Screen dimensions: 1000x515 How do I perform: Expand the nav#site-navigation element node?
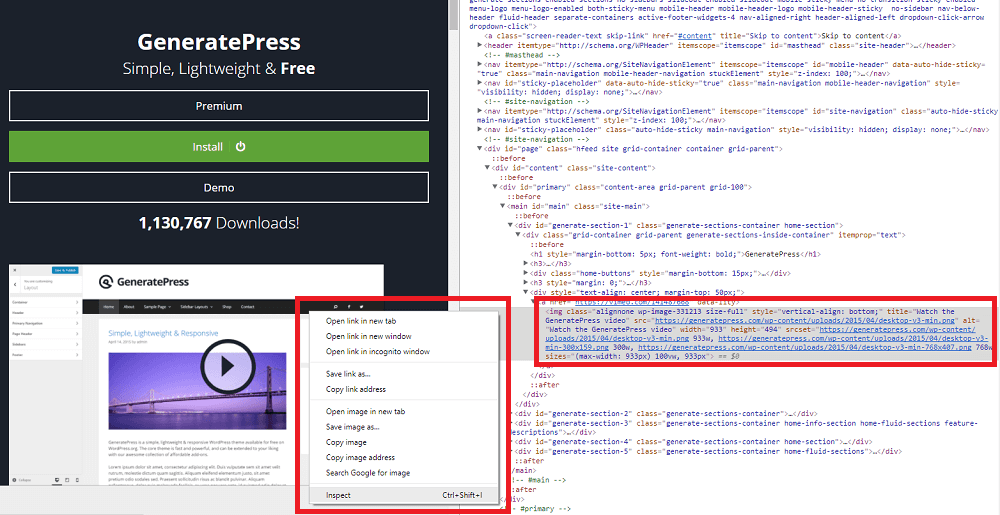coord(480,111)
